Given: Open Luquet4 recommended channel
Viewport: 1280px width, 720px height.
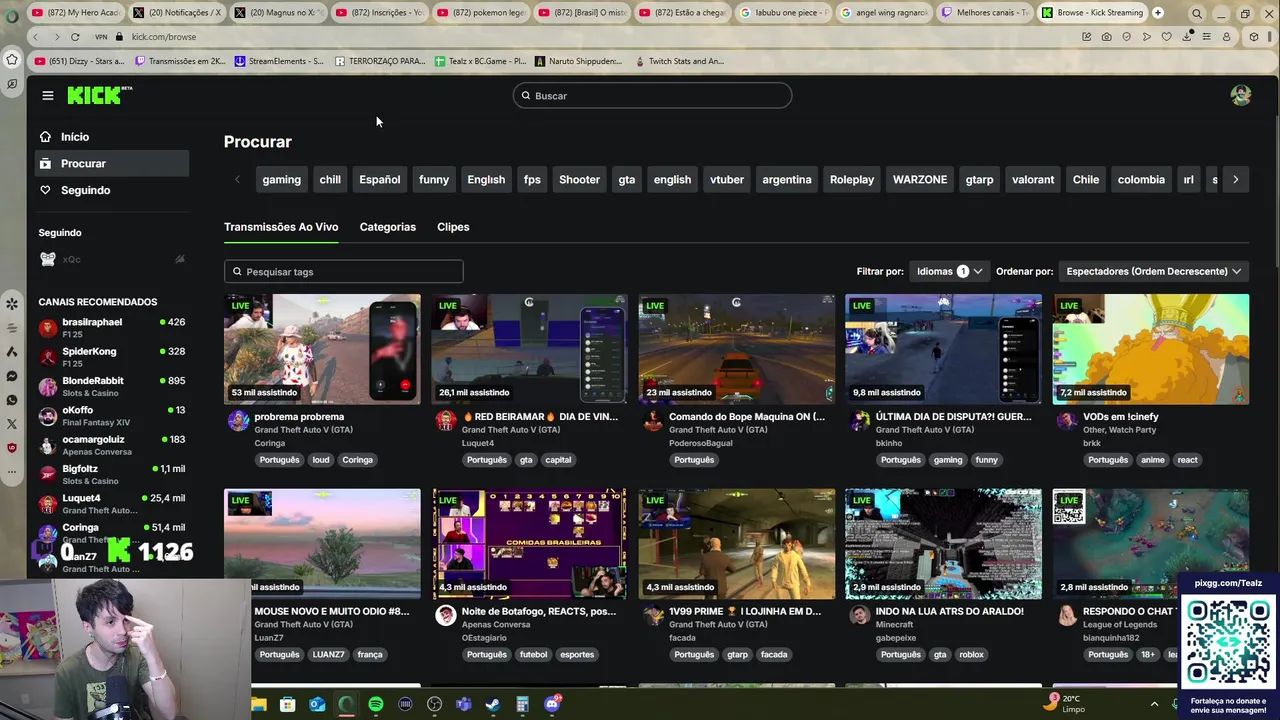Looking at the screenshot, I should pos(112,503).
